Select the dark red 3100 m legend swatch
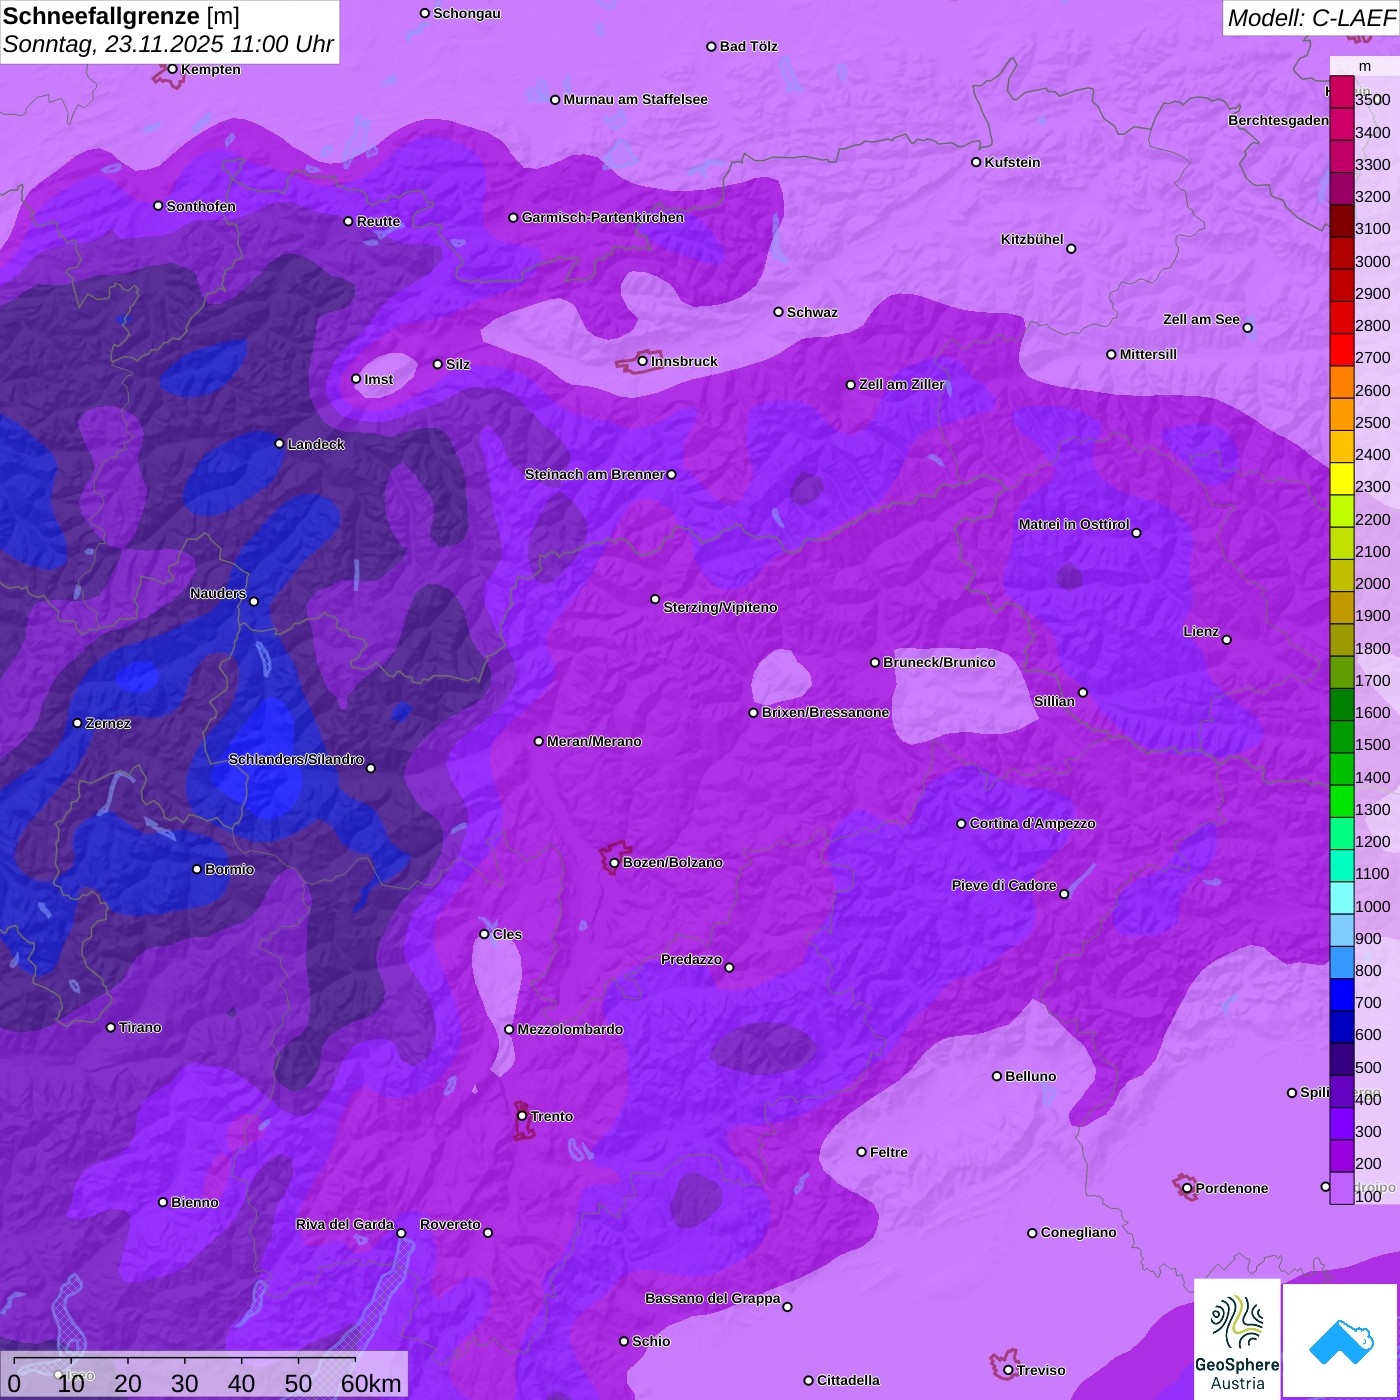 (1341, 221)
